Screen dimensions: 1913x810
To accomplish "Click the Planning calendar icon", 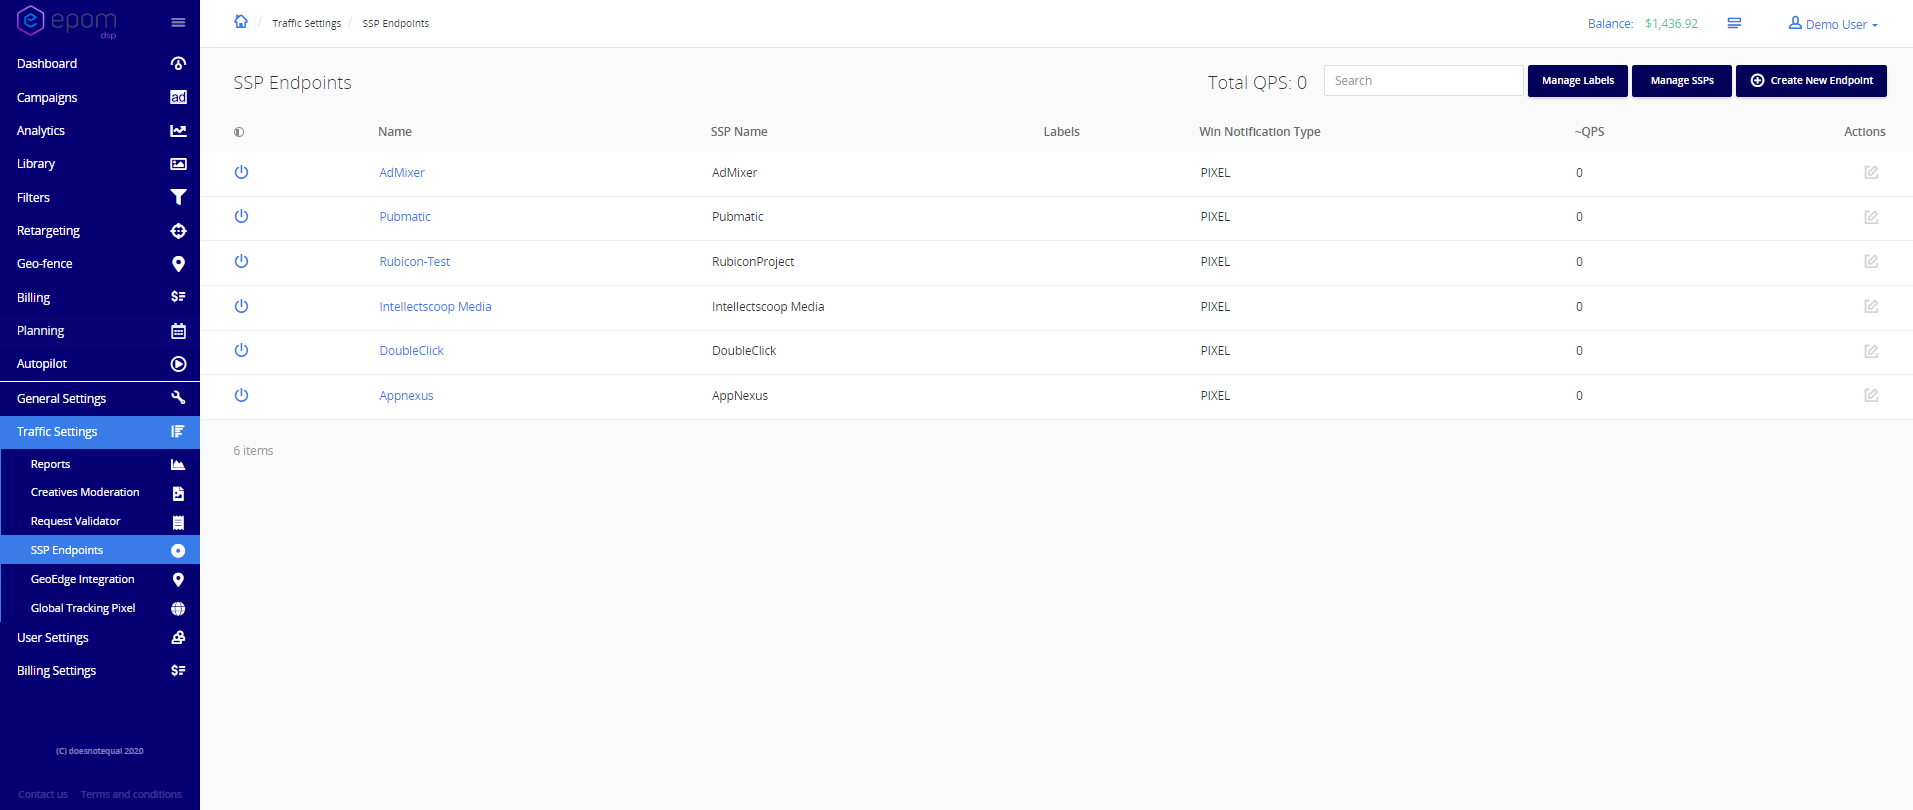I will [178, 331].
